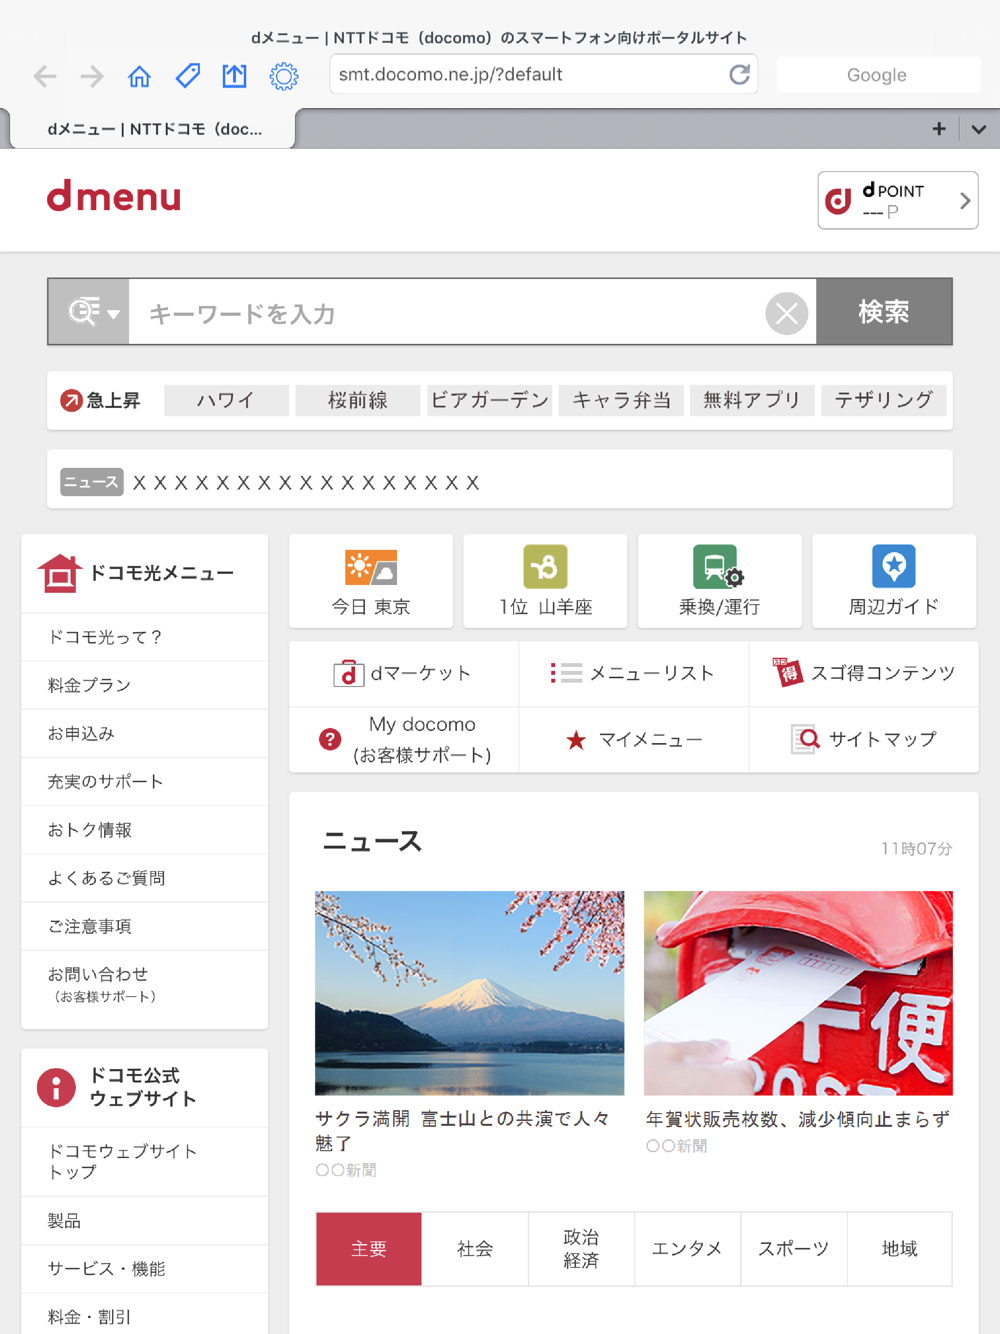Image resolution: width=1000 pixels, height=1334 pixels.
Task: Open サイトマップ
Action: tap(864, 739)
